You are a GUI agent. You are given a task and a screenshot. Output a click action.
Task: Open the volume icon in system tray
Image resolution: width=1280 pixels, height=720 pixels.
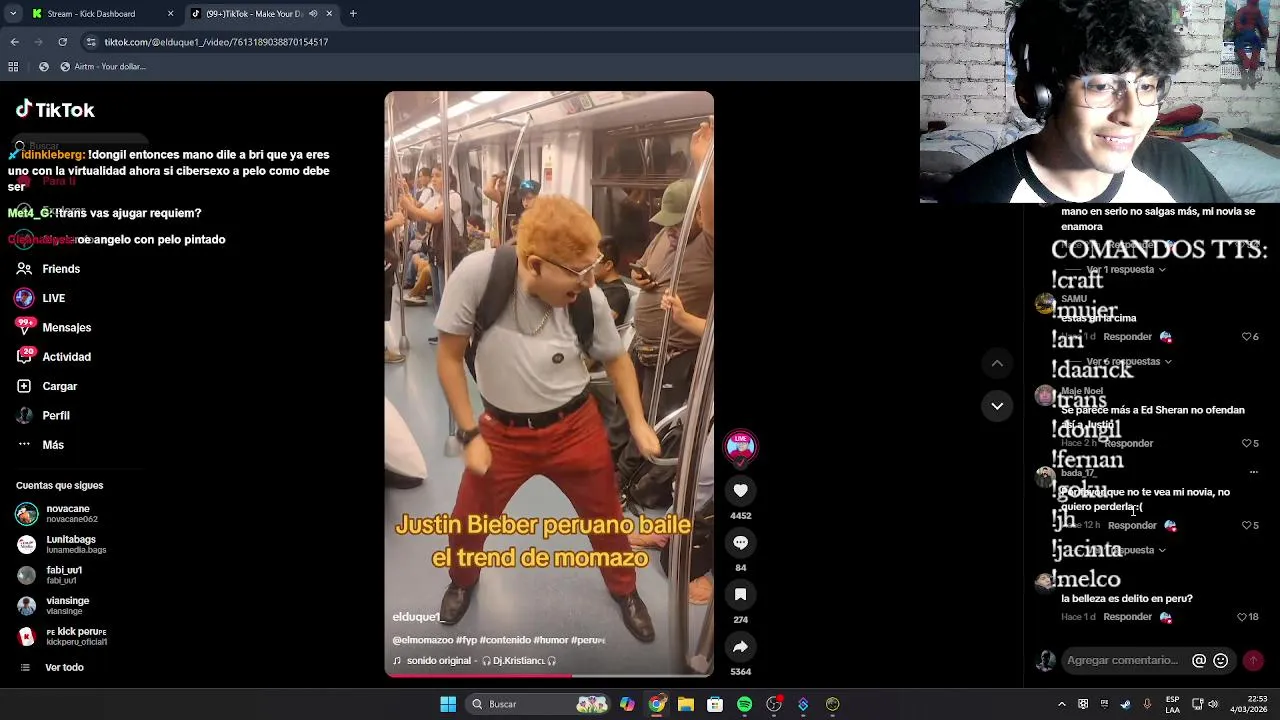[x=1213, y=704]
